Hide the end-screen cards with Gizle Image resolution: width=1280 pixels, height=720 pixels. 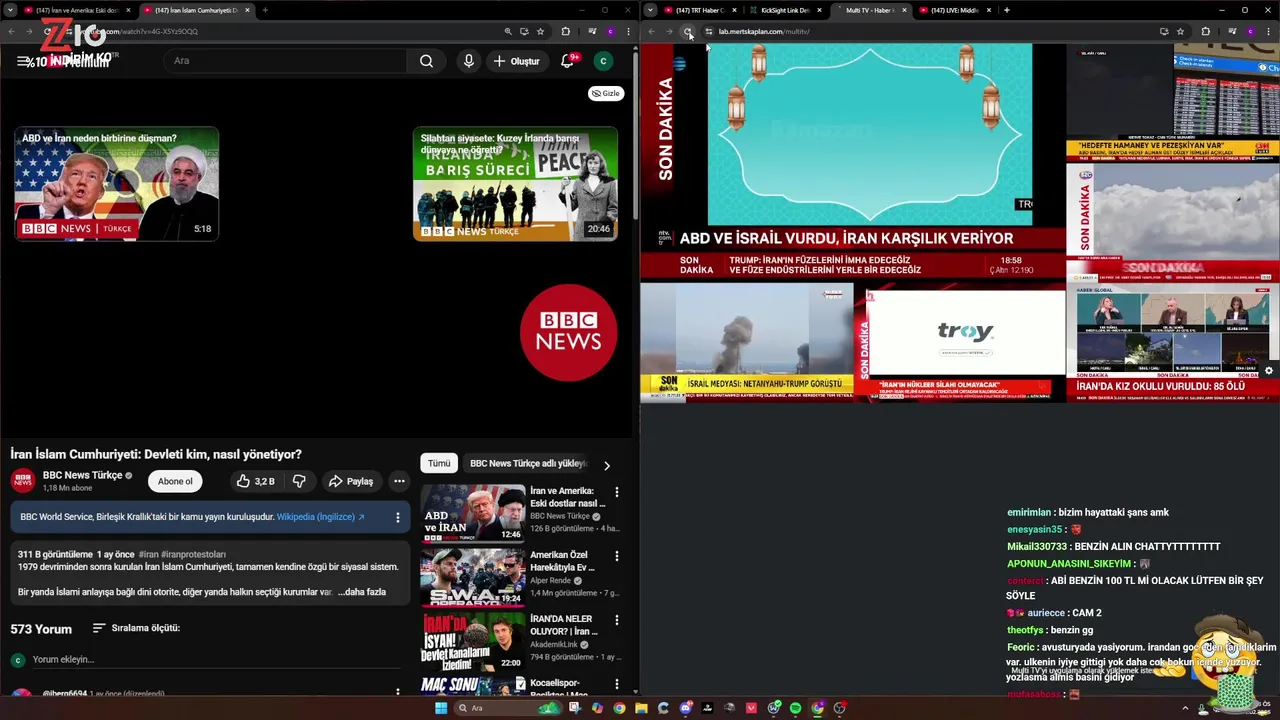(x=605, y=93)
